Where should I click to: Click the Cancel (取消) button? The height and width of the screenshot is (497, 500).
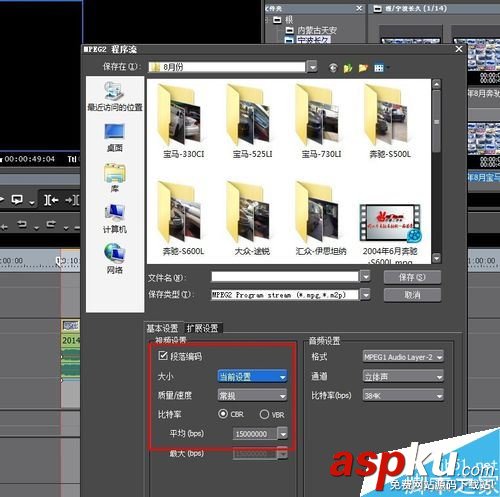(412, 295)
